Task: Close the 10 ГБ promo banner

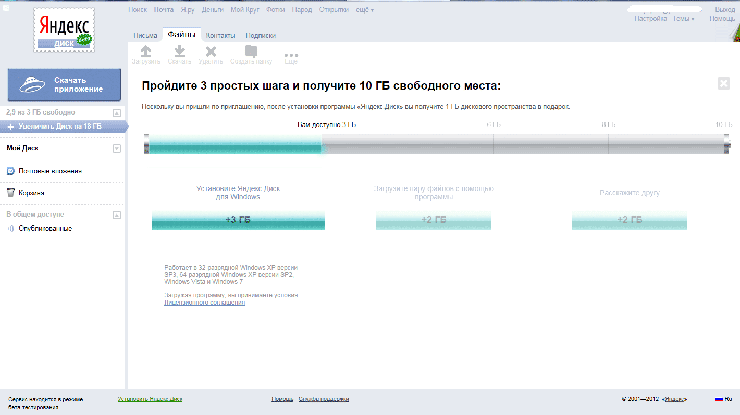Action: 723,84
